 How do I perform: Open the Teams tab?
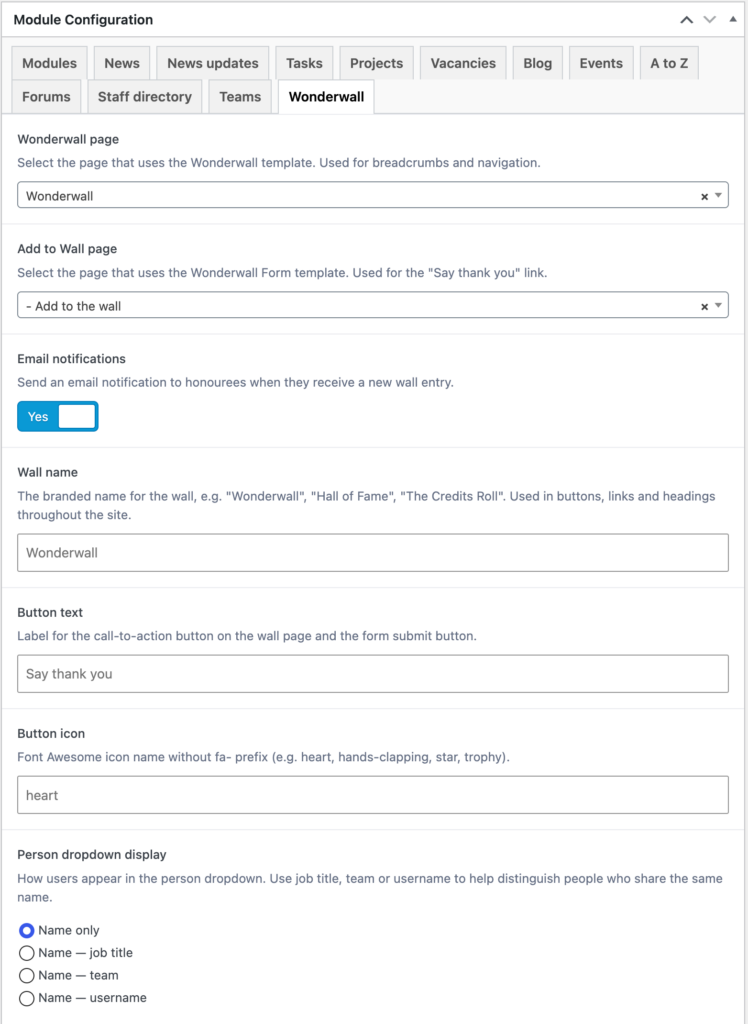[x=240, y=97]
